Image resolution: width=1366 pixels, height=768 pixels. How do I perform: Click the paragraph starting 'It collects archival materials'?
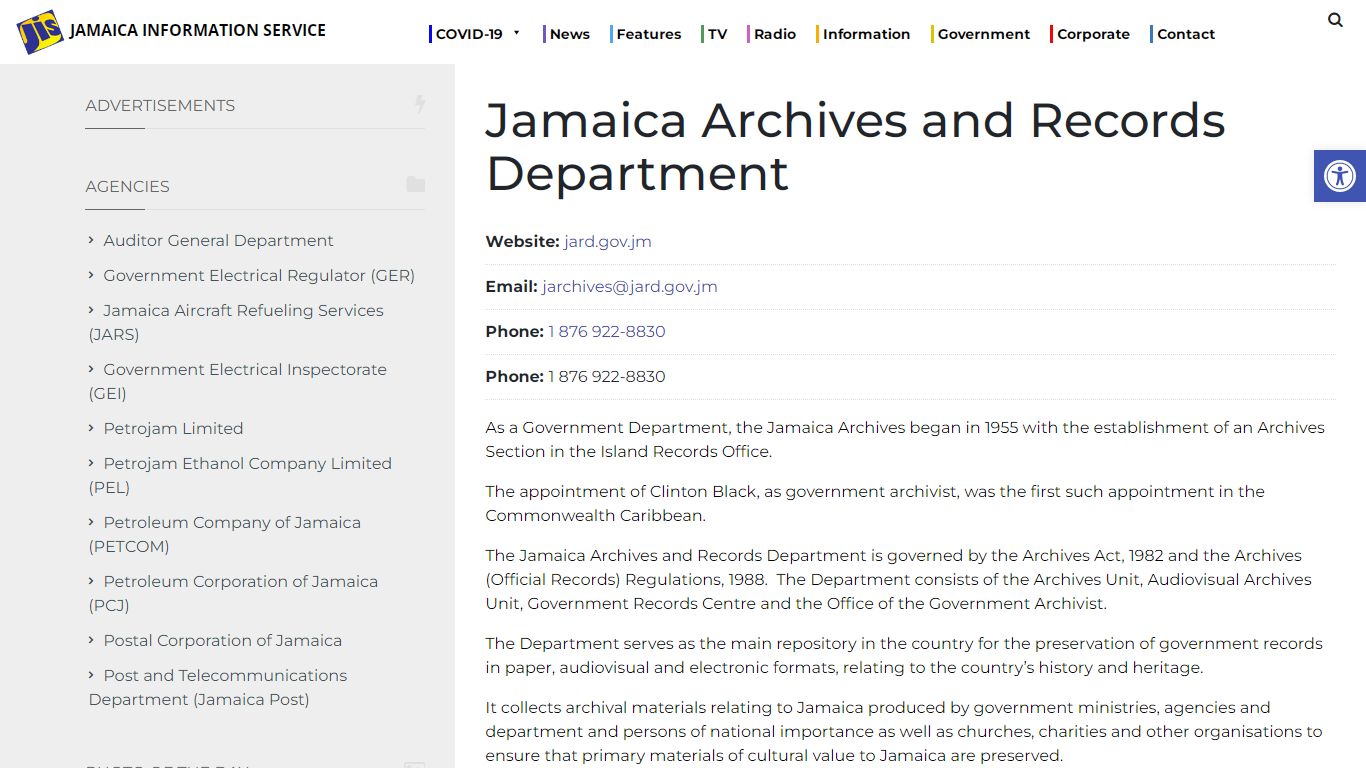(904, 732)
